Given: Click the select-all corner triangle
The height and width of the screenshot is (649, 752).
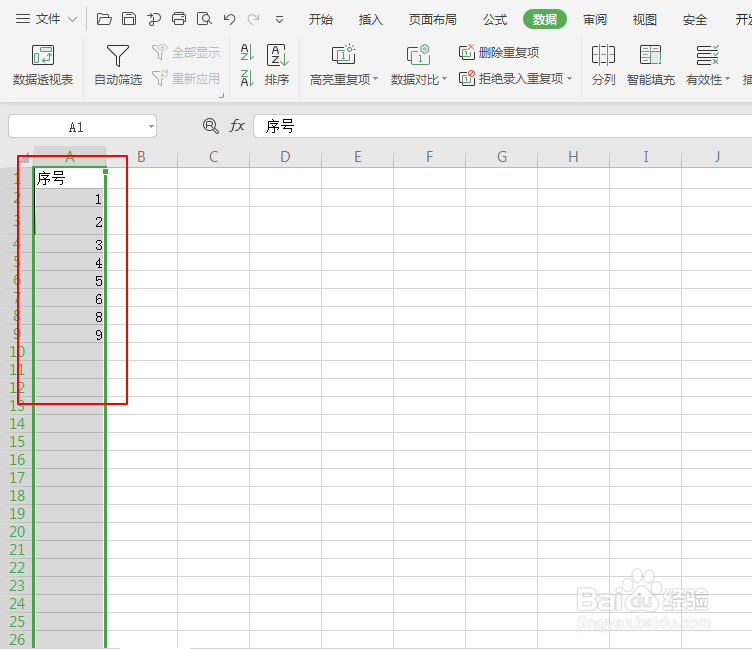Looking at the screenshot, I should click(24, 157).
